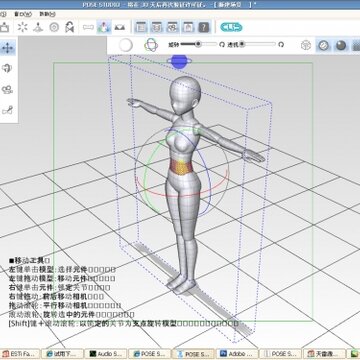360x360 pixels.
Task: Click the blue light source sphere above head
Action: tap(180, 62)
